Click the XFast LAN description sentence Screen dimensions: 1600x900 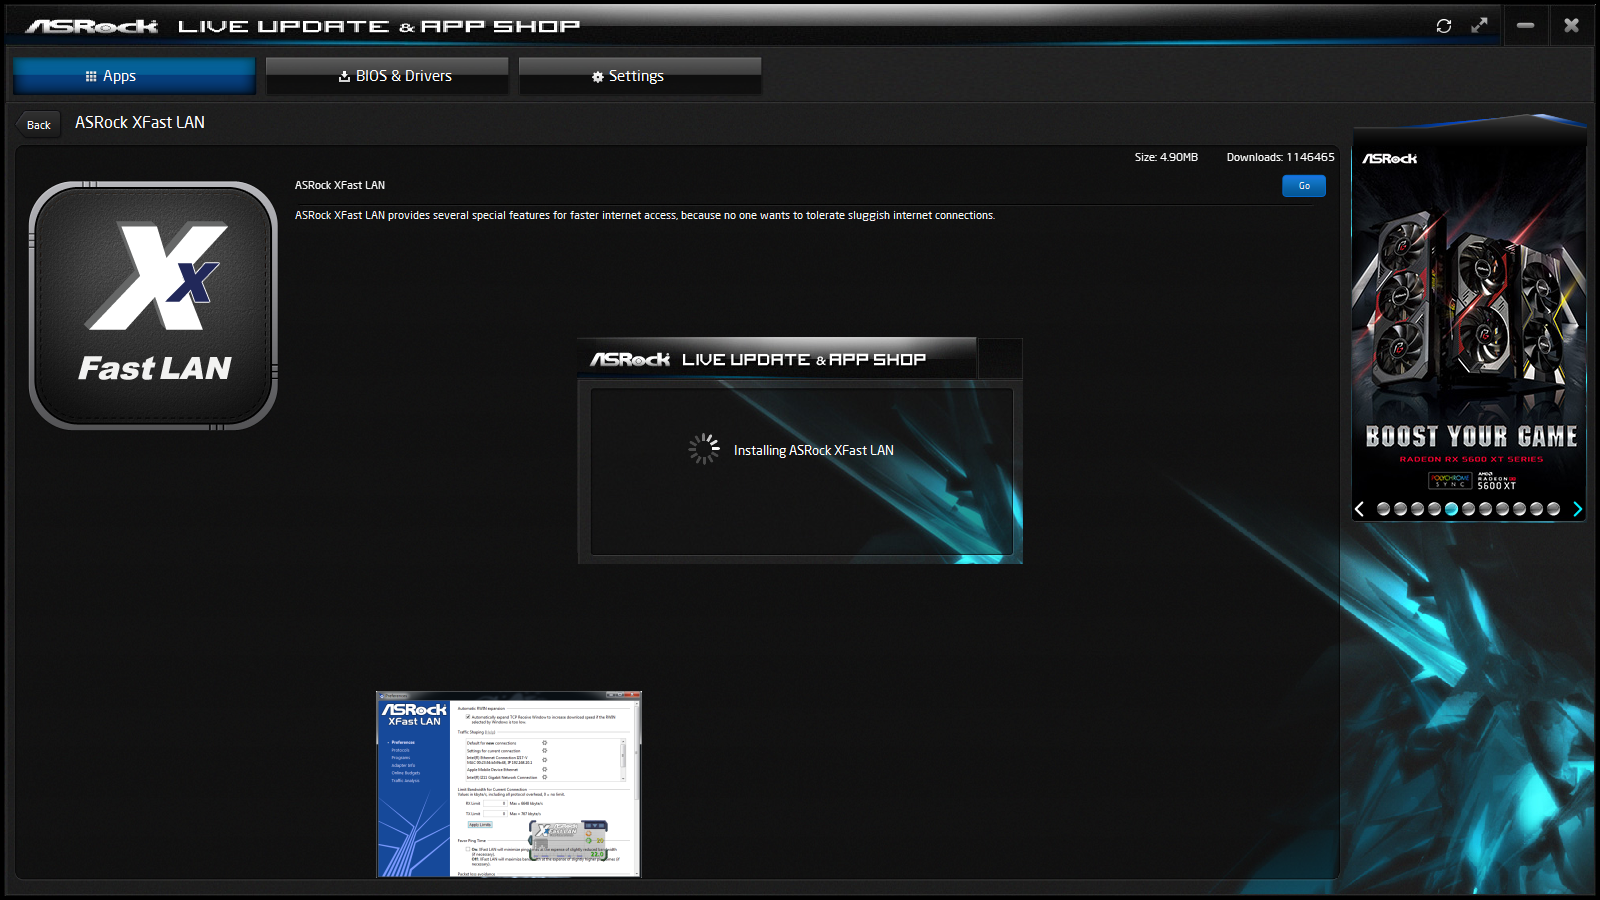coord(645,215)
